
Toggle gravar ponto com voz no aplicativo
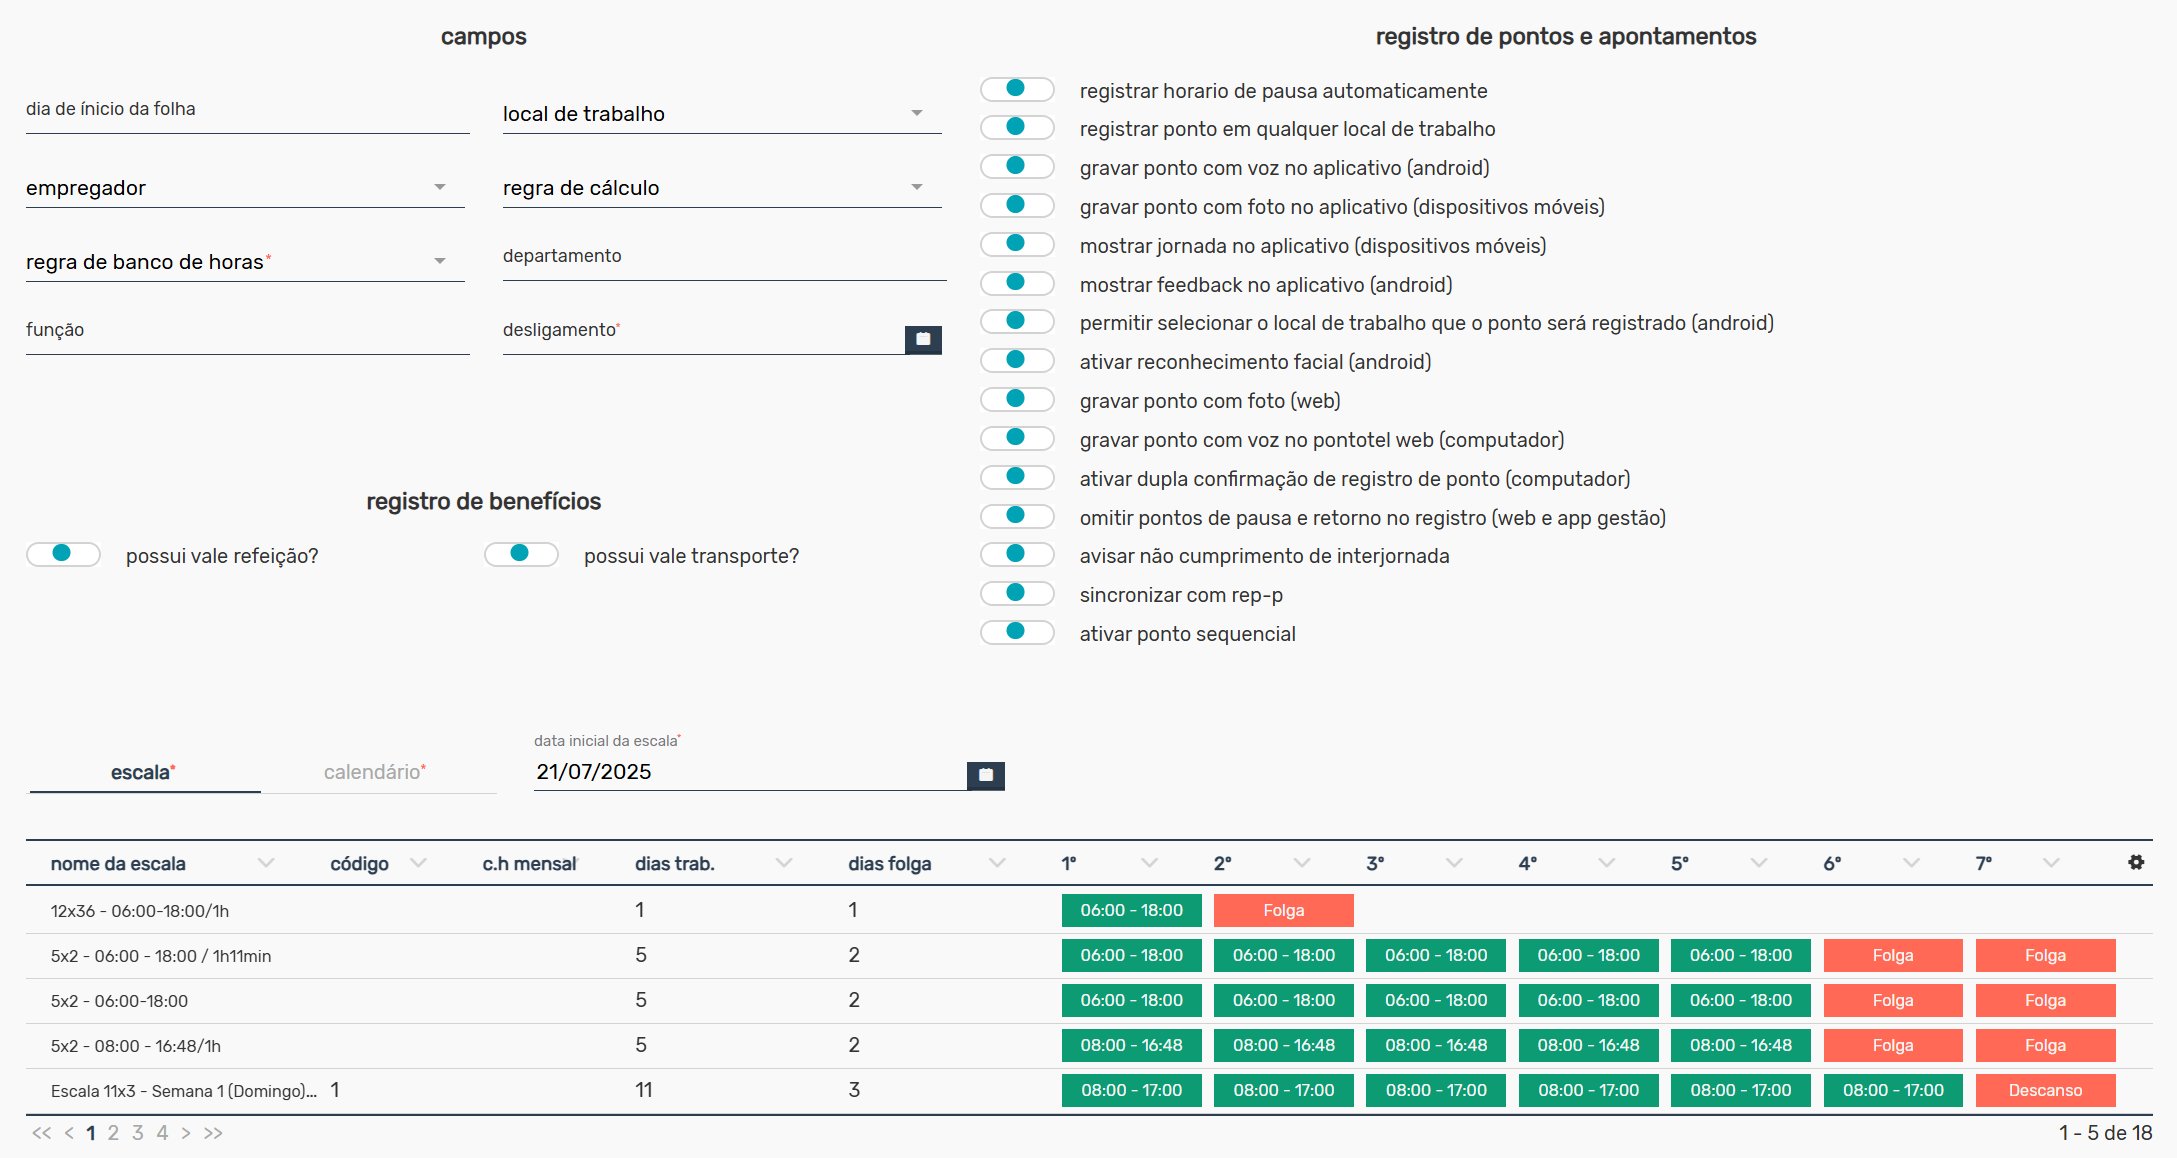pos(1017,167)
